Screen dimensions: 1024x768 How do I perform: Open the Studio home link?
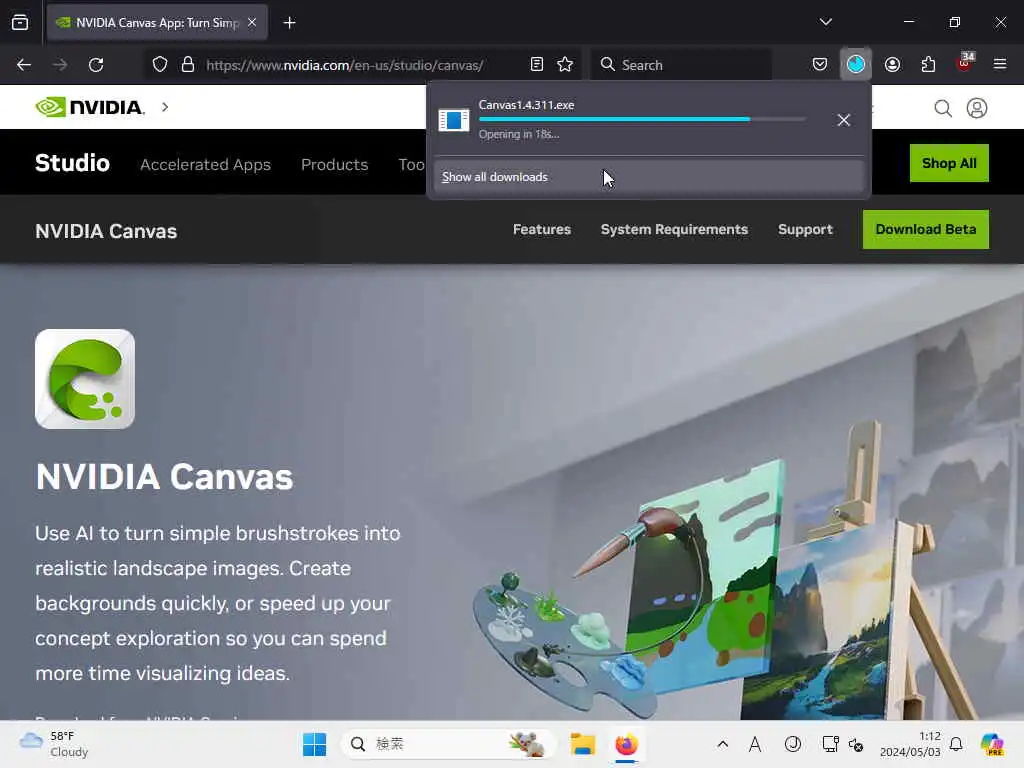click(72, 163)
